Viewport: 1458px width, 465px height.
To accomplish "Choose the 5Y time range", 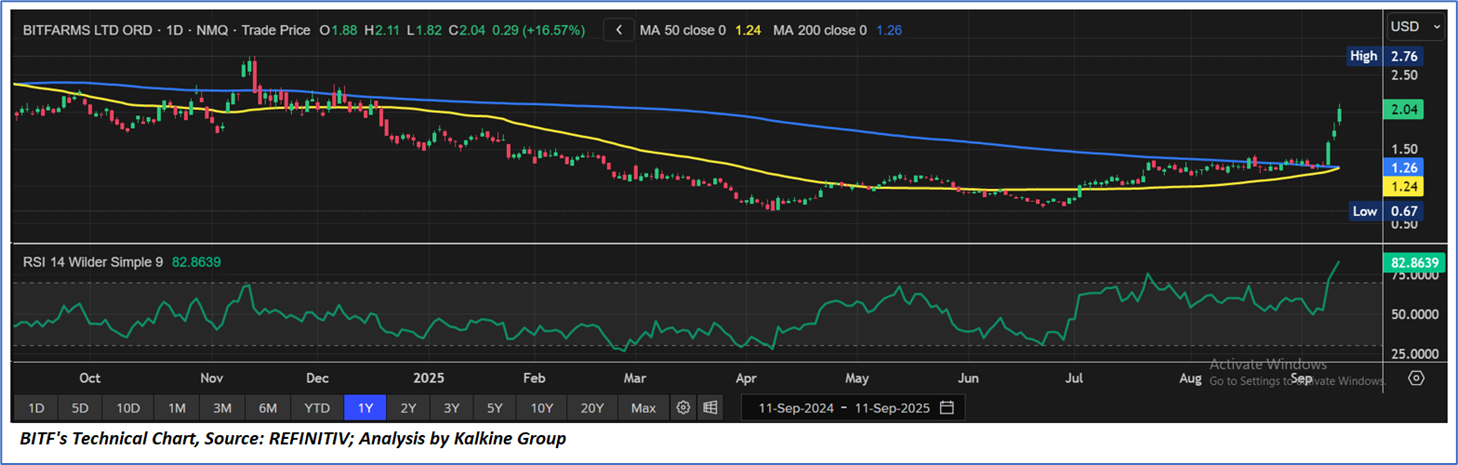I will click(x=496, y=408).
